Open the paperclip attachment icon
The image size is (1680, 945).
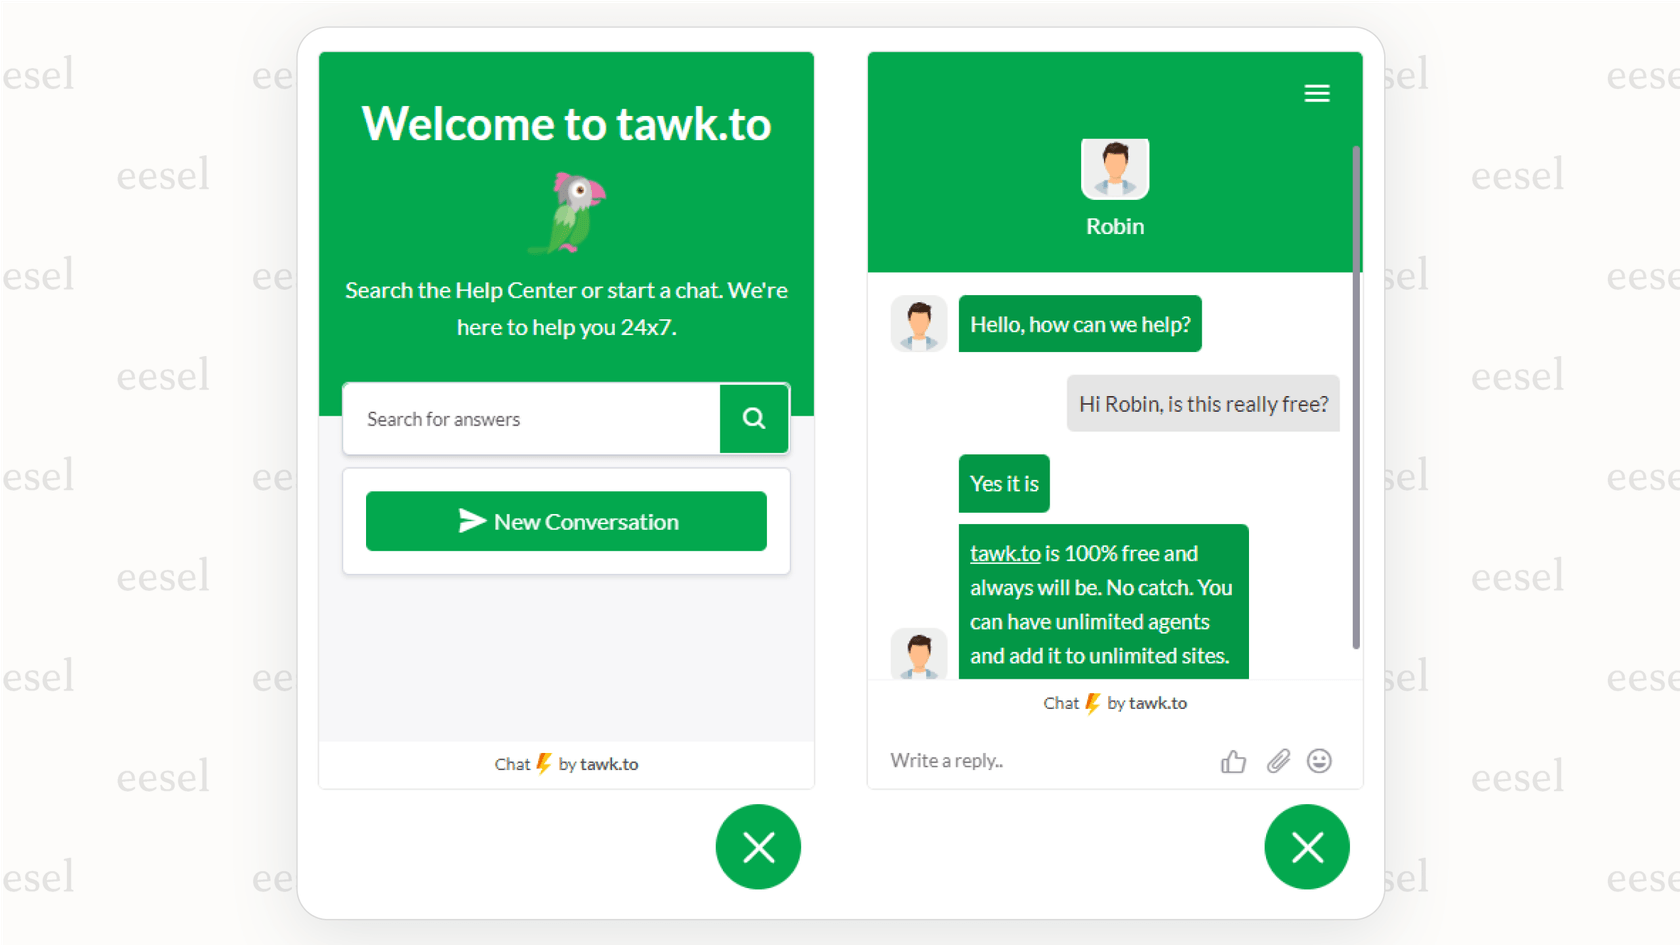[1277, 761]
